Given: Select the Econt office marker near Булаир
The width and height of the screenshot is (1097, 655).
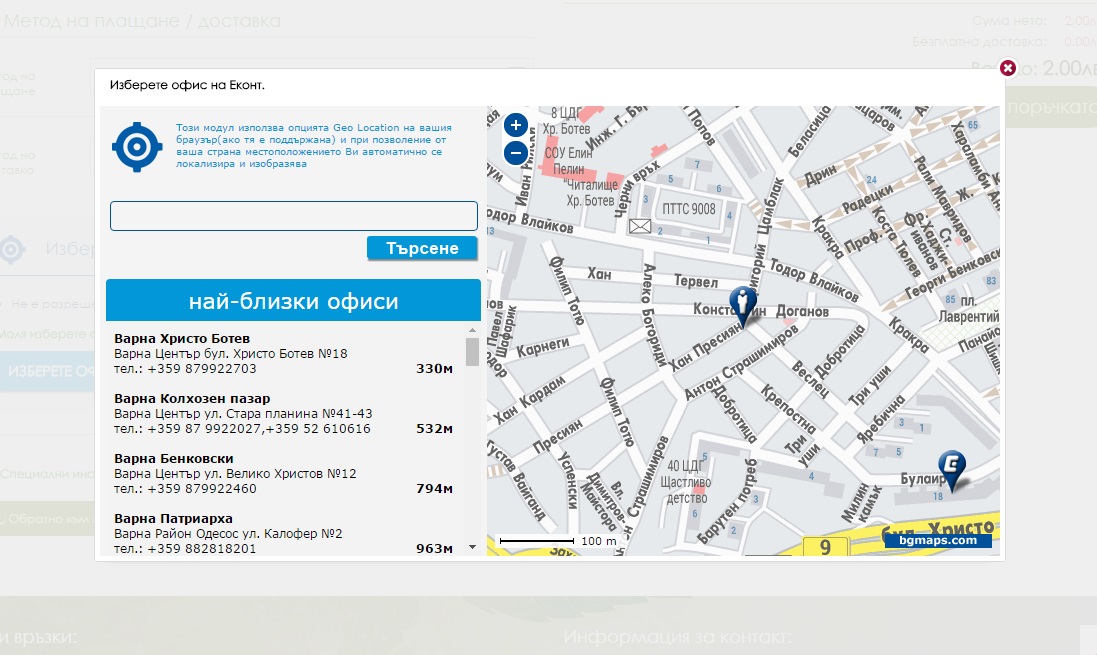Looking at the screenshot, I should 952,468.
